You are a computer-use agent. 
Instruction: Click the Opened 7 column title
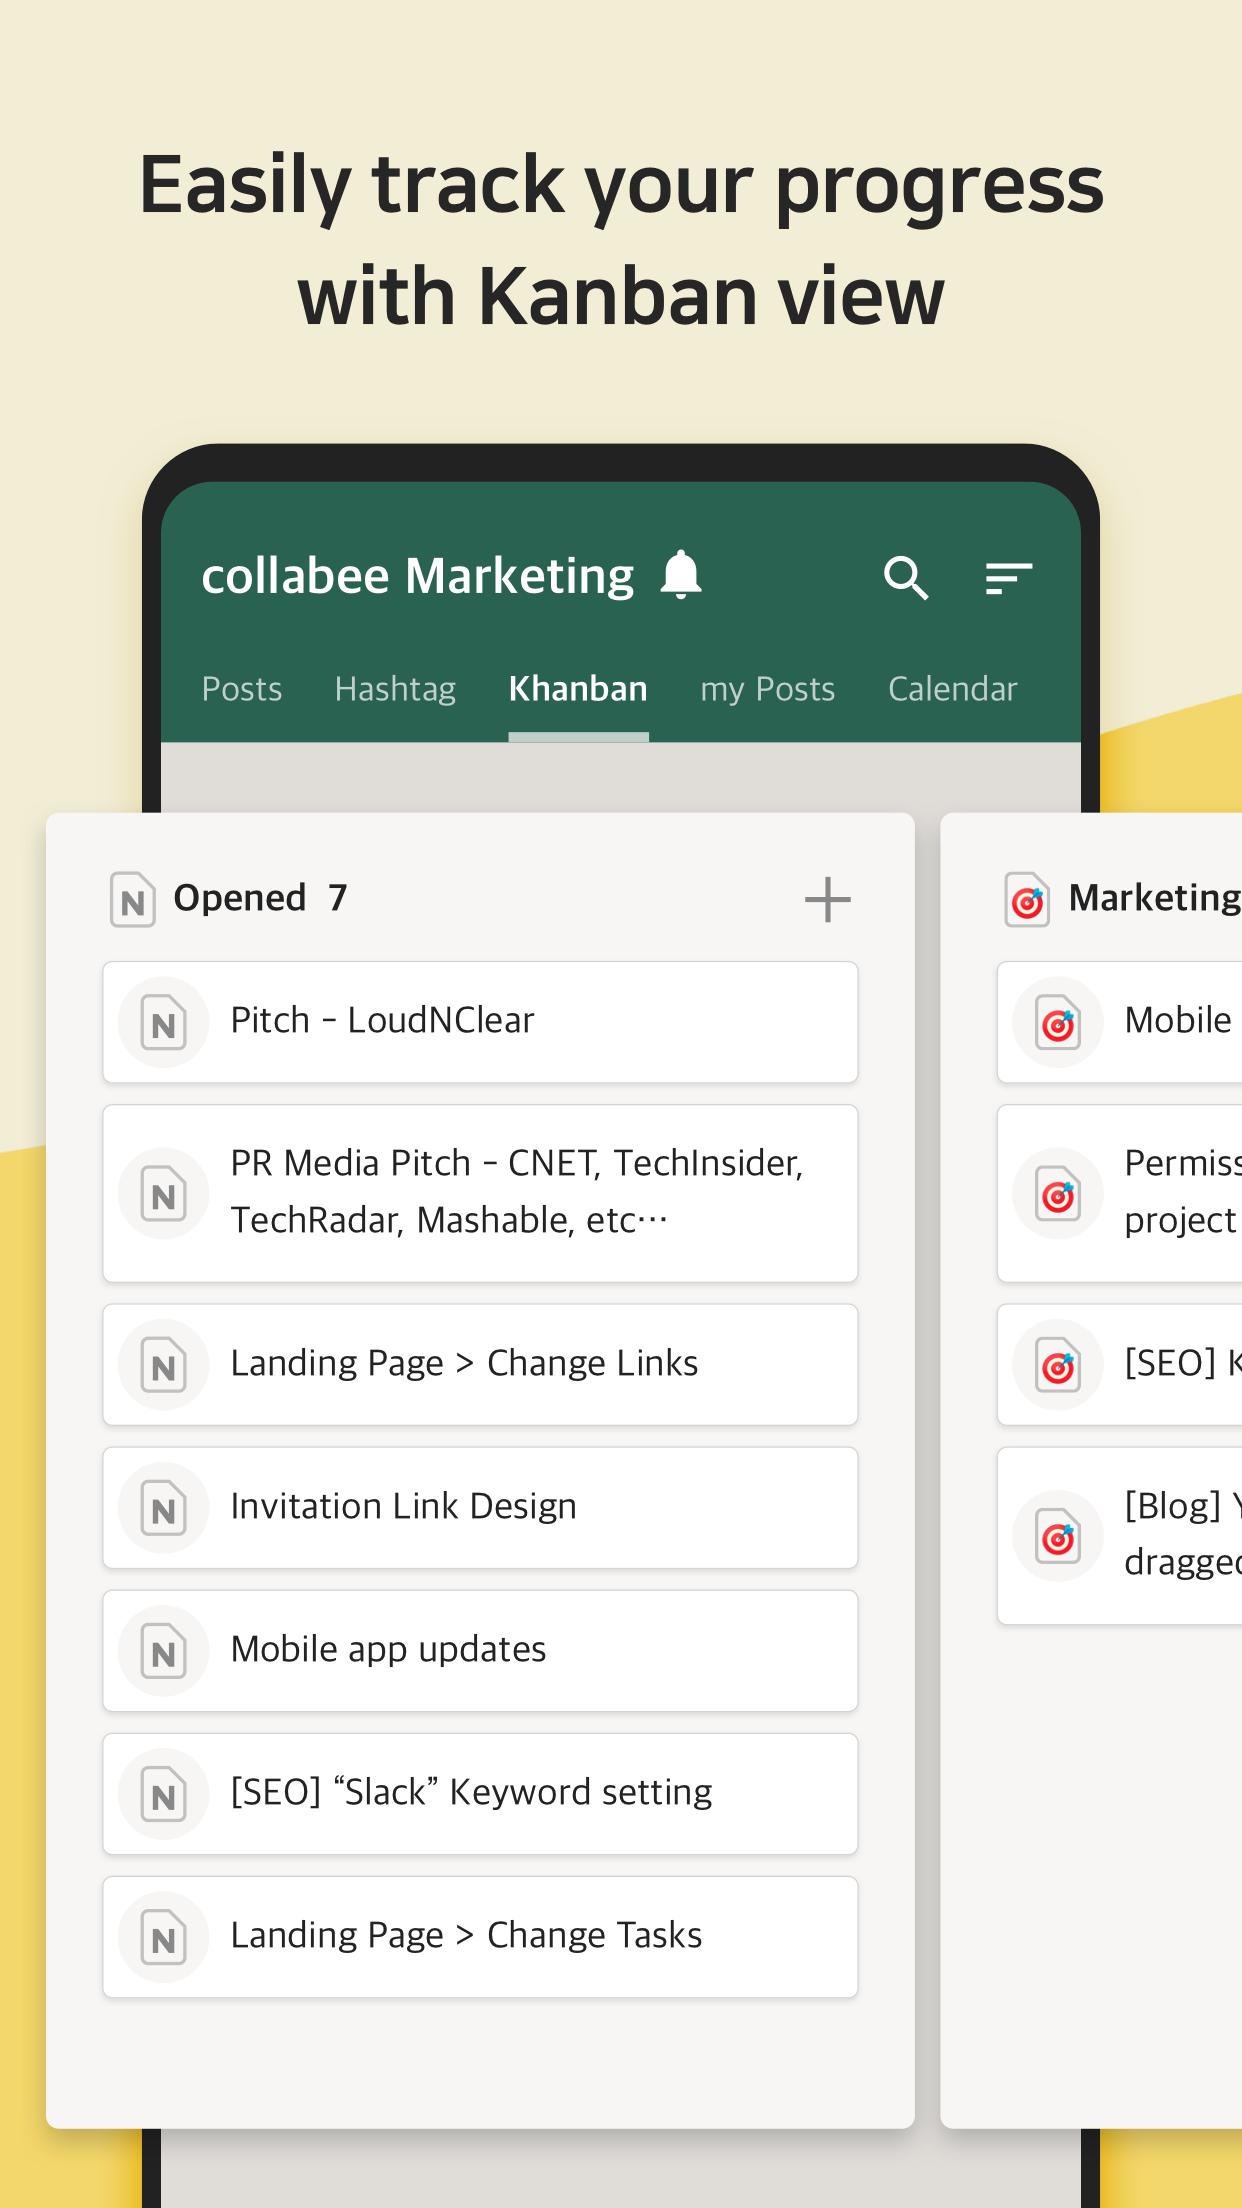coord(260,898)
